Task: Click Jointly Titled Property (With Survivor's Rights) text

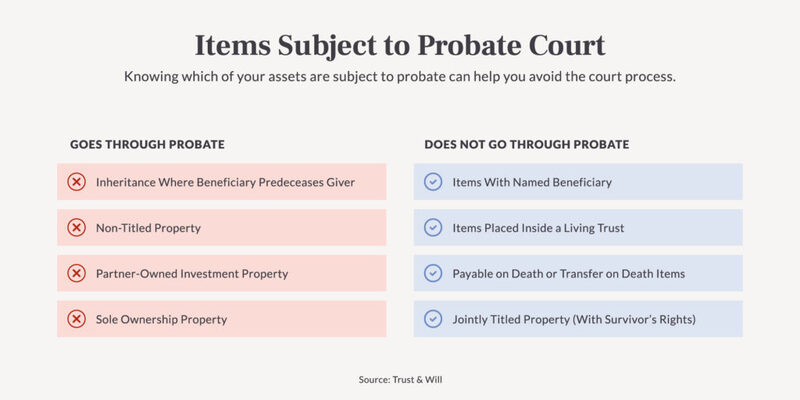Action: [574, 320]
